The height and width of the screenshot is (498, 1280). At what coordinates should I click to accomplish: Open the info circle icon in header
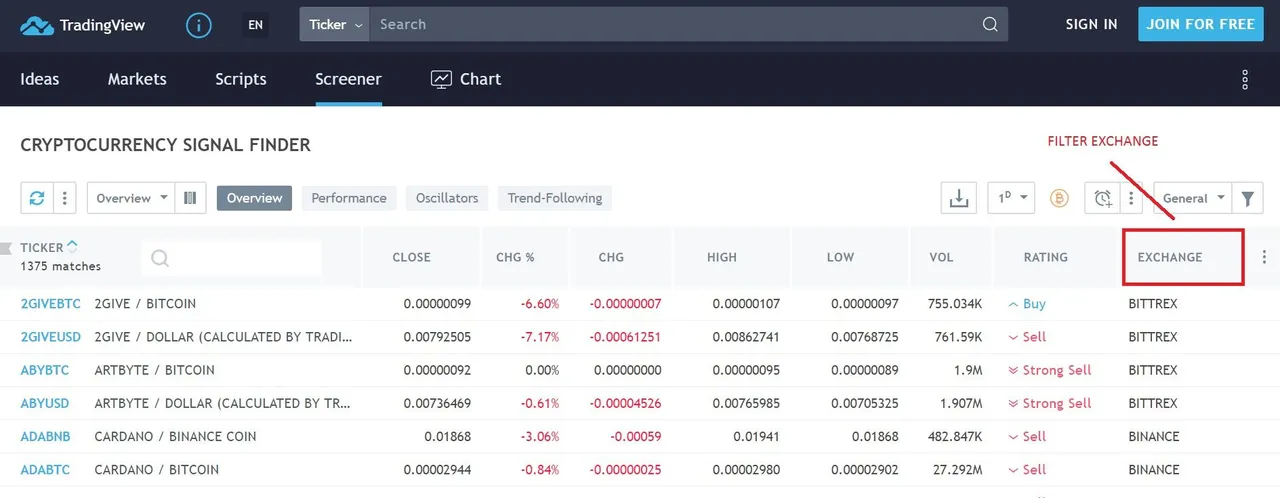tap(199, 25)
